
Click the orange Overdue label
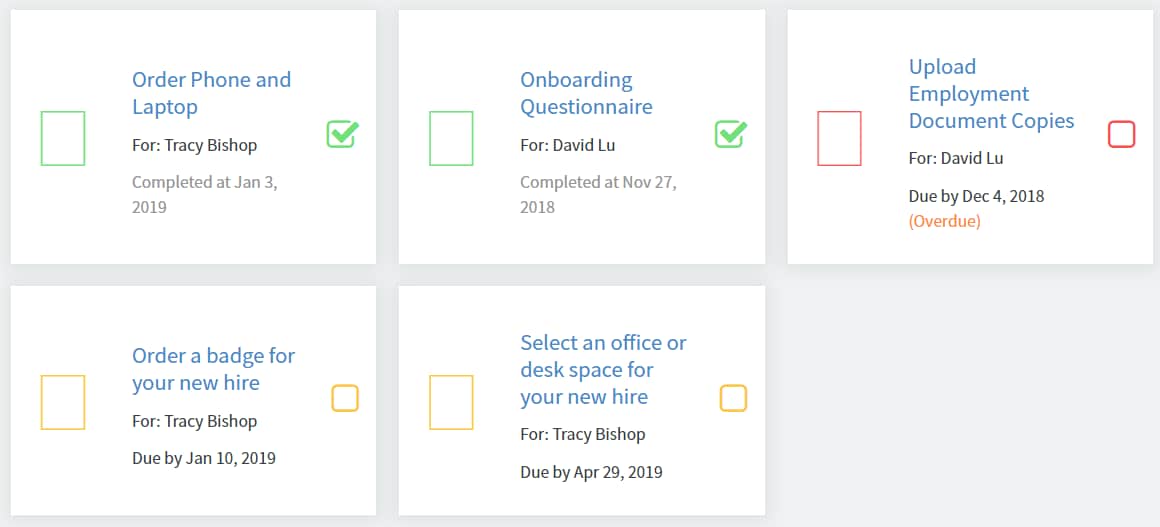tap(945, 221)
